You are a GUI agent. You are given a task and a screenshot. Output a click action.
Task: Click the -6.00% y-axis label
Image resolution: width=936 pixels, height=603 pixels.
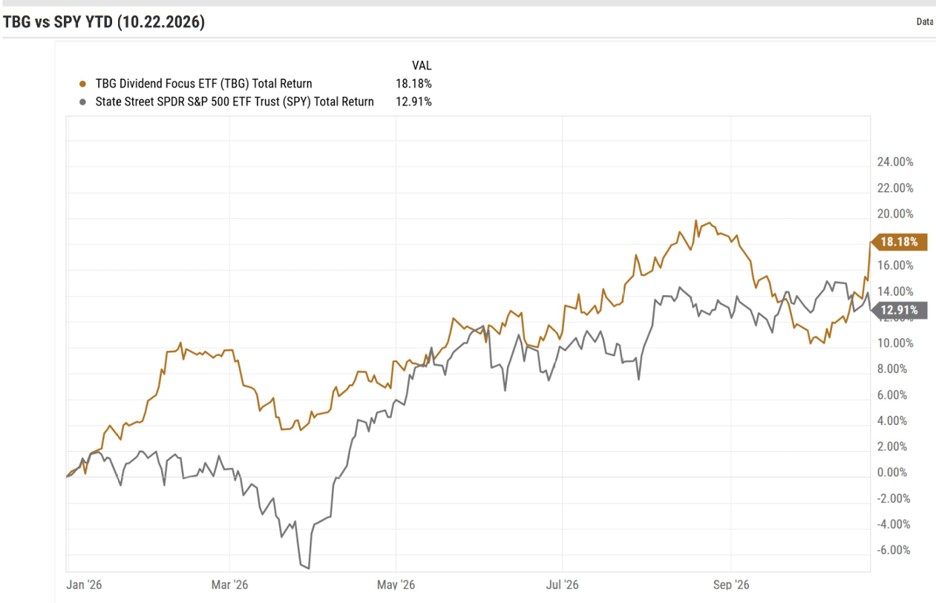(x=893, y=550)
